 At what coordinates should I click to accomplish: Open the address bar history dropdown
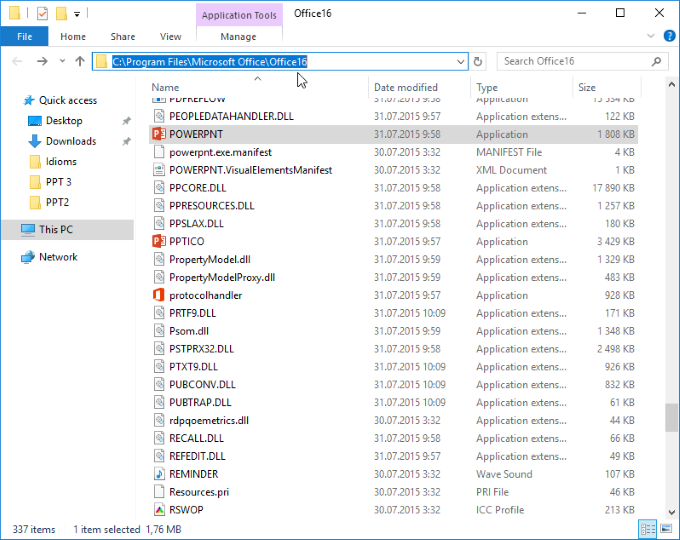coord(461,62)
